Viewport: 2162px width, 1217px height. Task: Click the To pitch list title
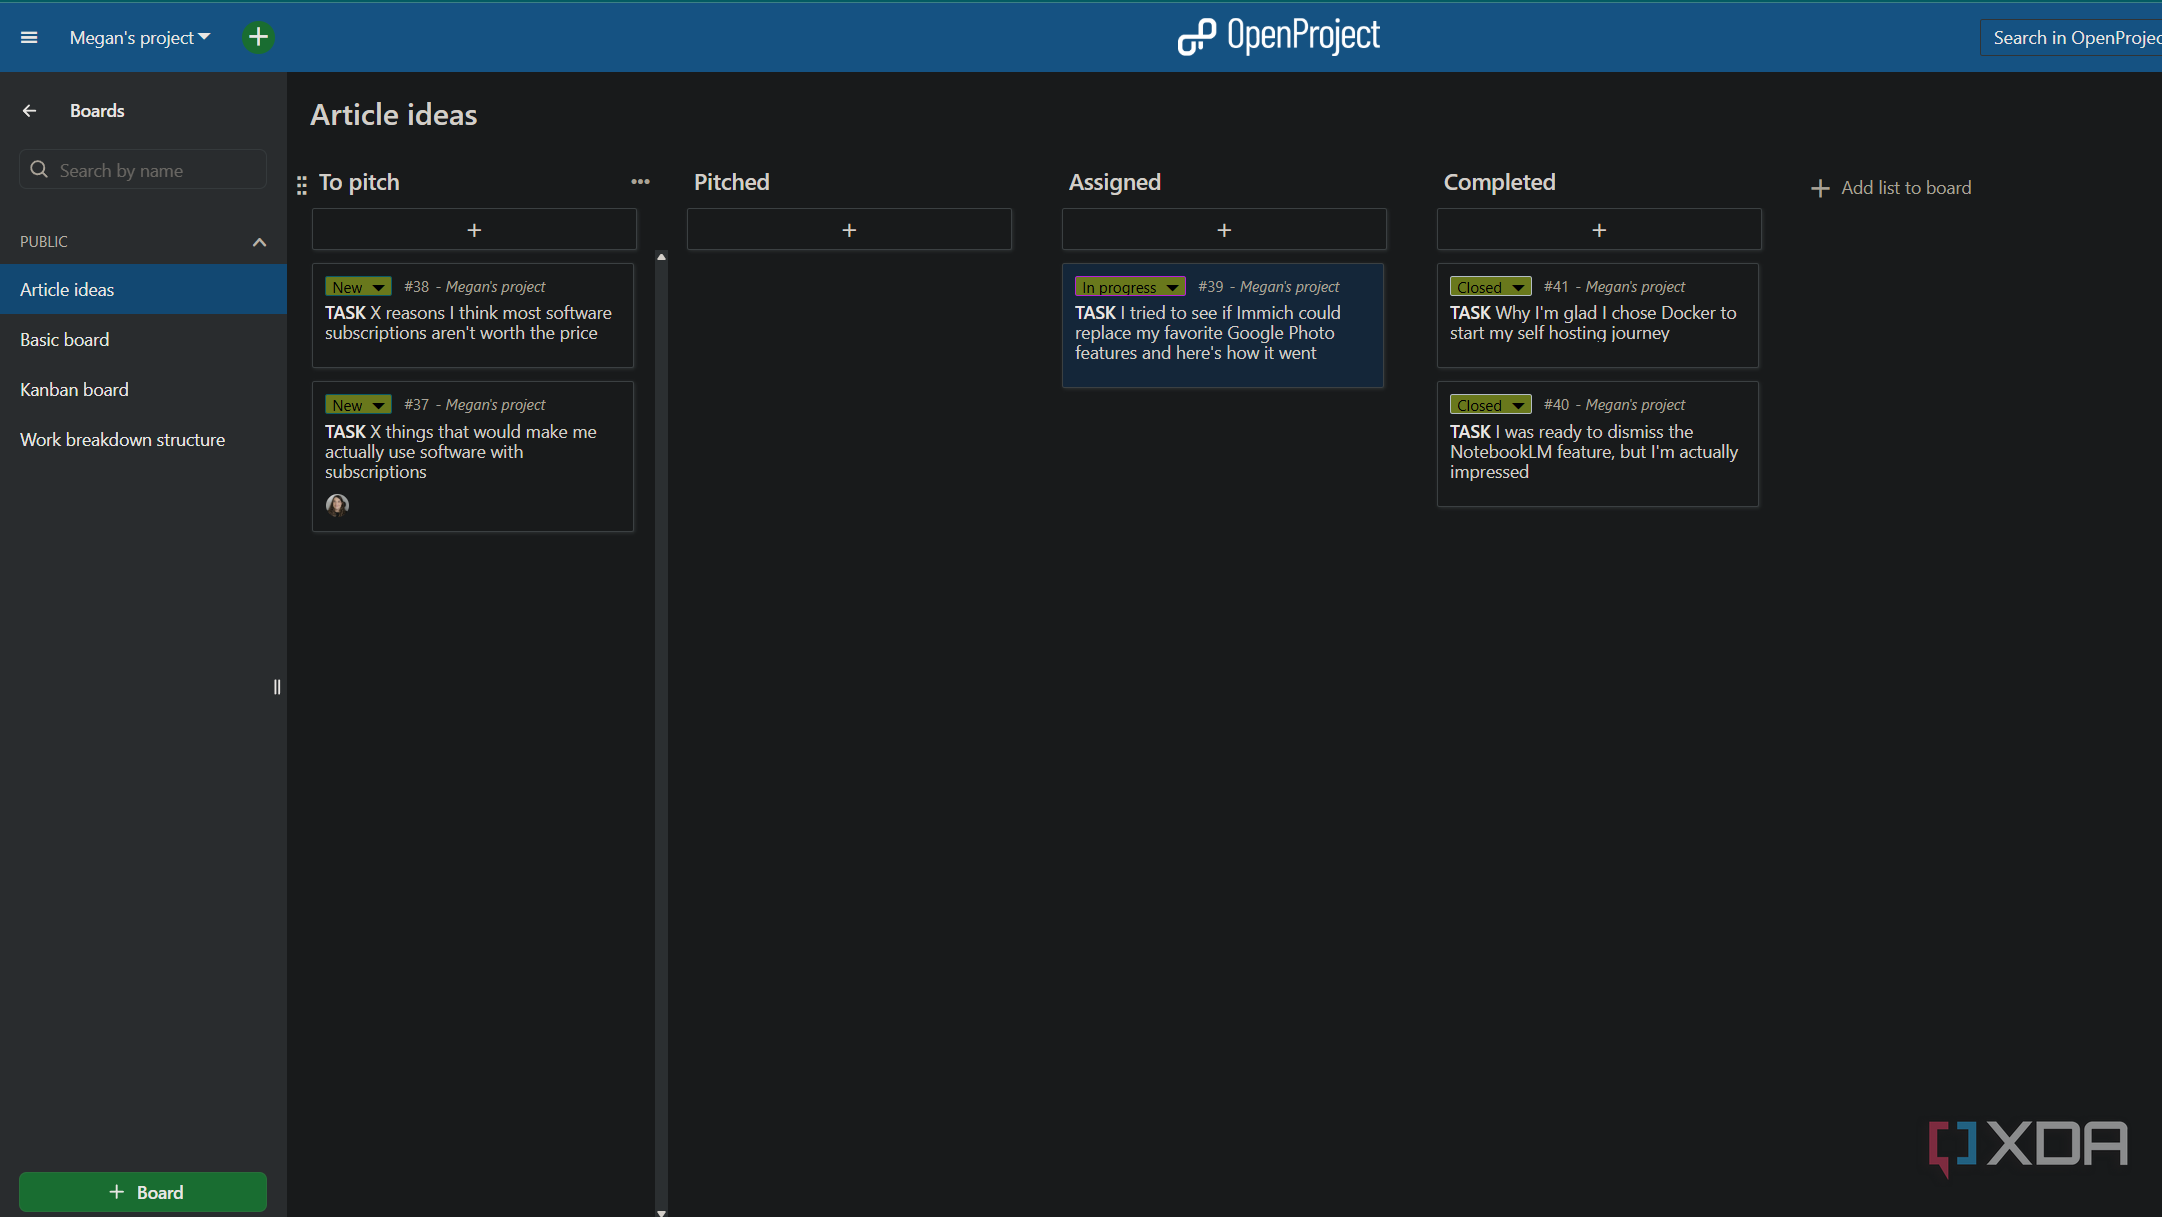click(359, 182)
